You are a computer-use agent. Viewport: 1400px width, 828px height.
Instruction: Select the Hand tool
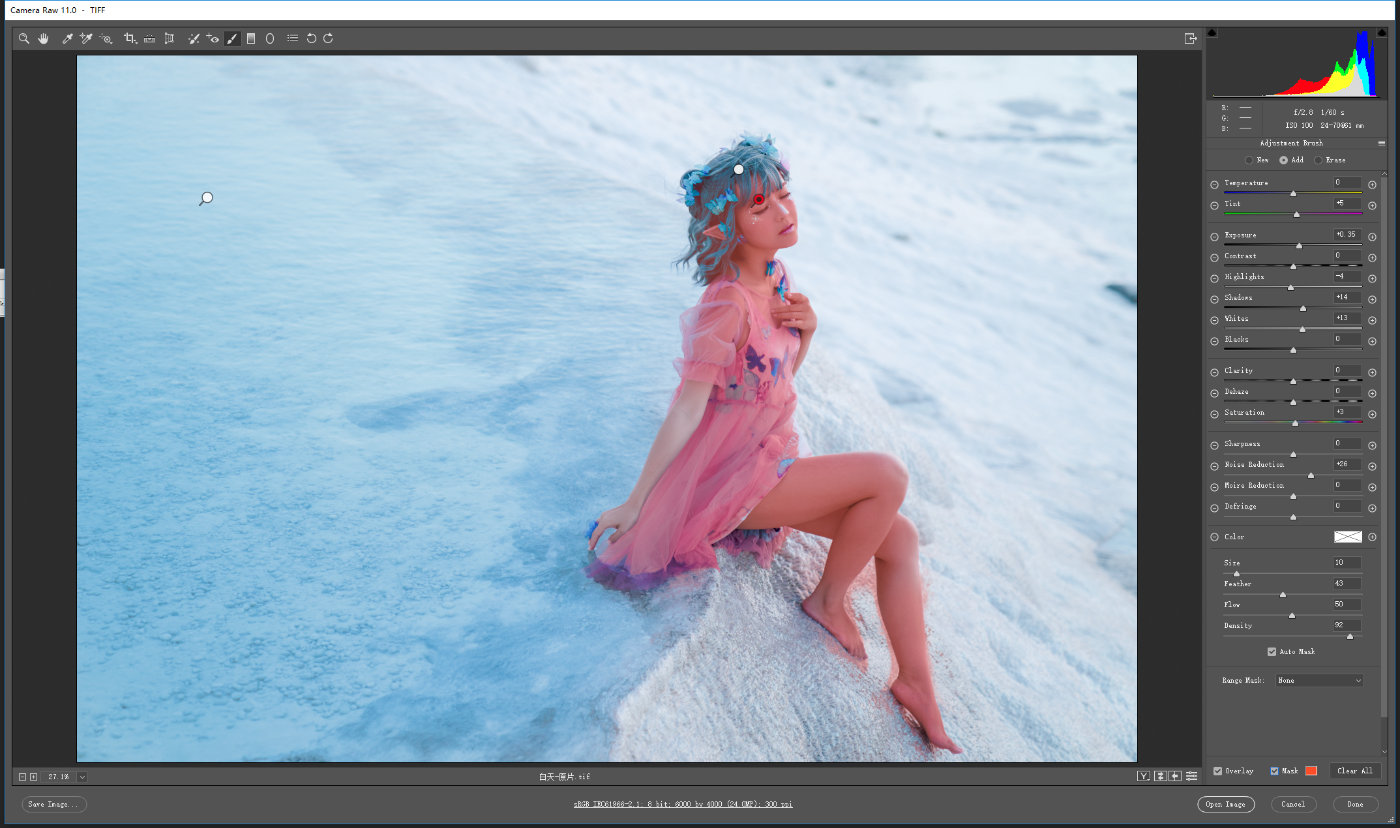pos(44,39)
